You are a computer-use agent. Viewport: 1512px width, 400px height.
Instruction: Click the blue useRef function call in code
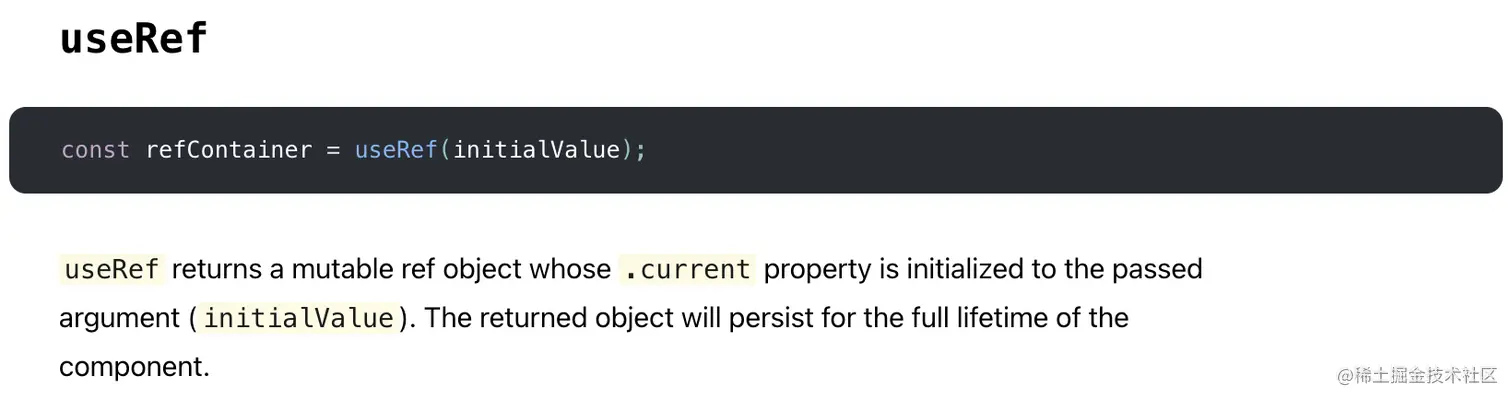(396, 150)
